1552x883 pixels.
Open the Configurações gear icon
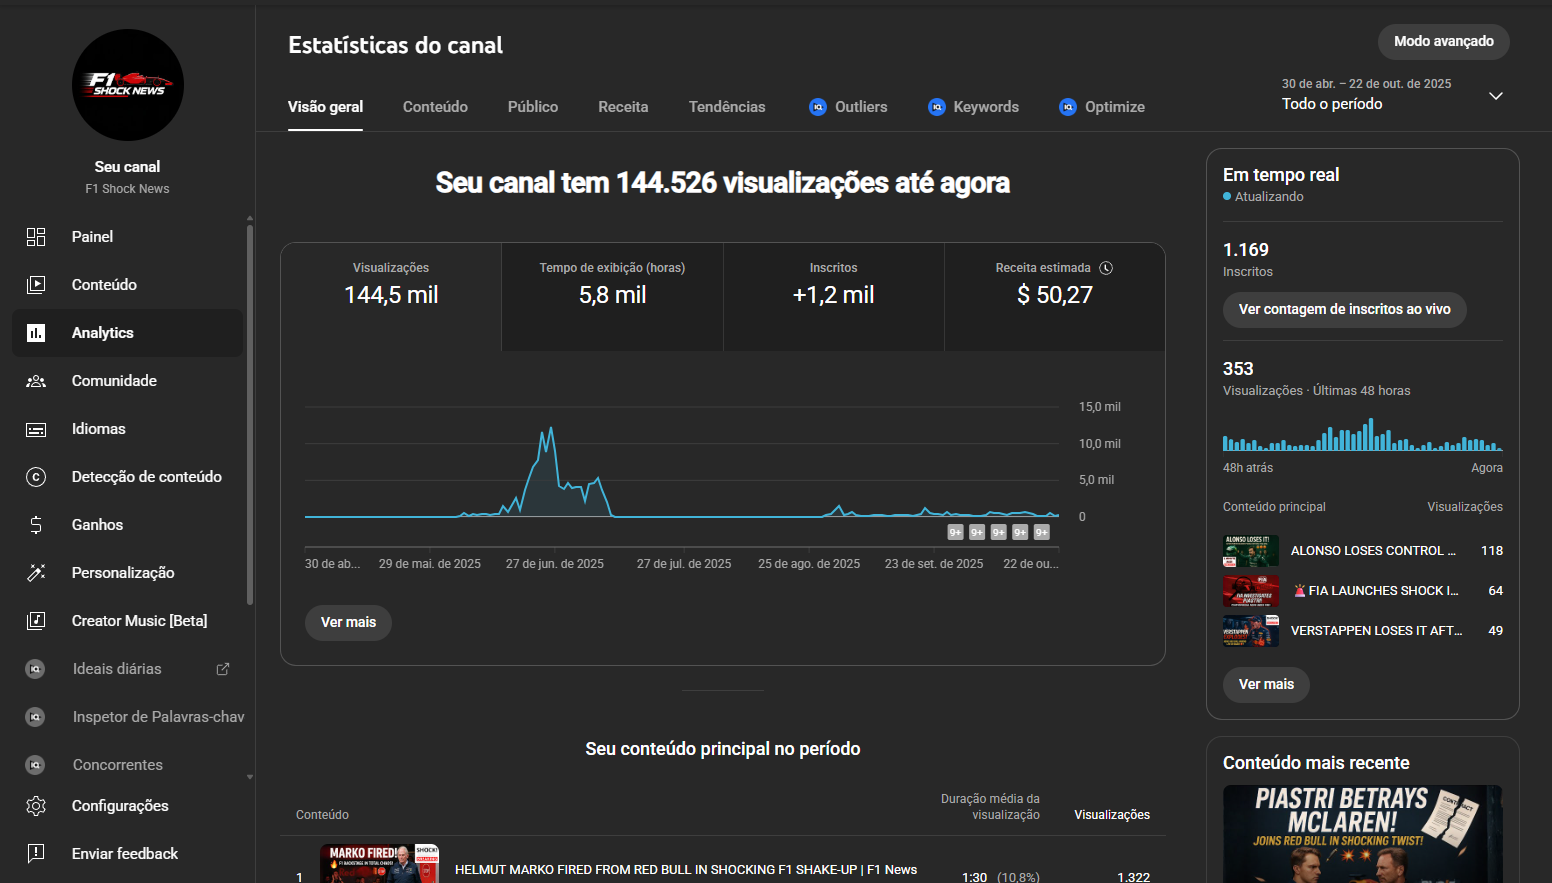pyautogui.click(x=36, y=806)
